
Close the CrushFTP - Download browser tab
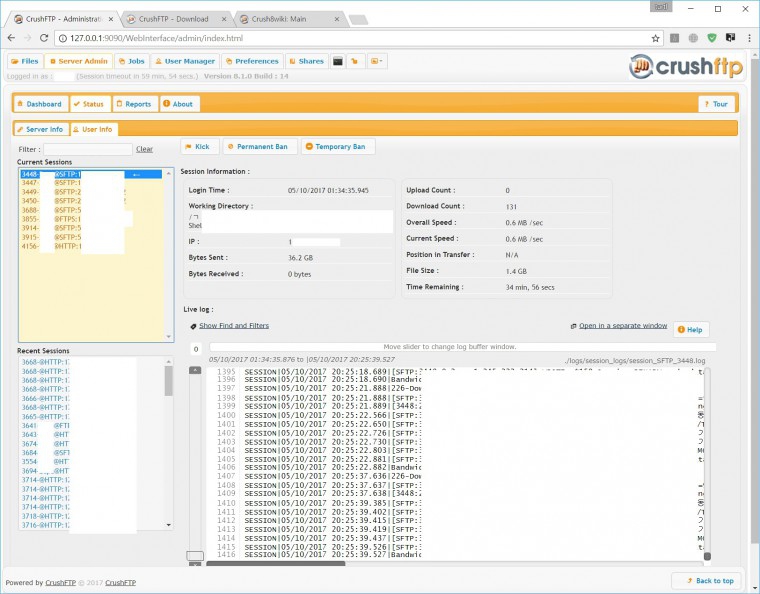(224, 19)
